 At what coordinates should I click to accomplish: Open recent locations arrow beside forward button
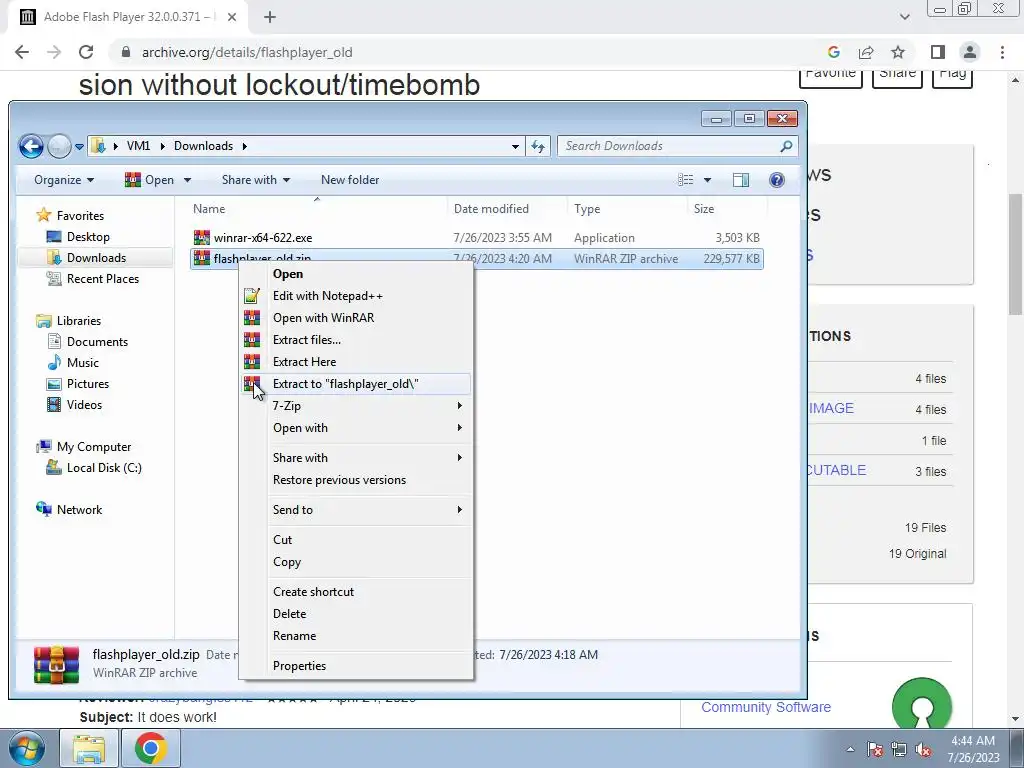pyautogui.click(x=79, y=147)
